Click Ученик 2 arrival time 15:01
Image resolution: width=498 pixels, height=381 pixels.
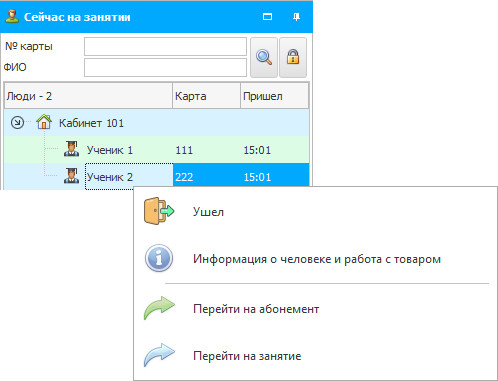[x=257, y=177]
